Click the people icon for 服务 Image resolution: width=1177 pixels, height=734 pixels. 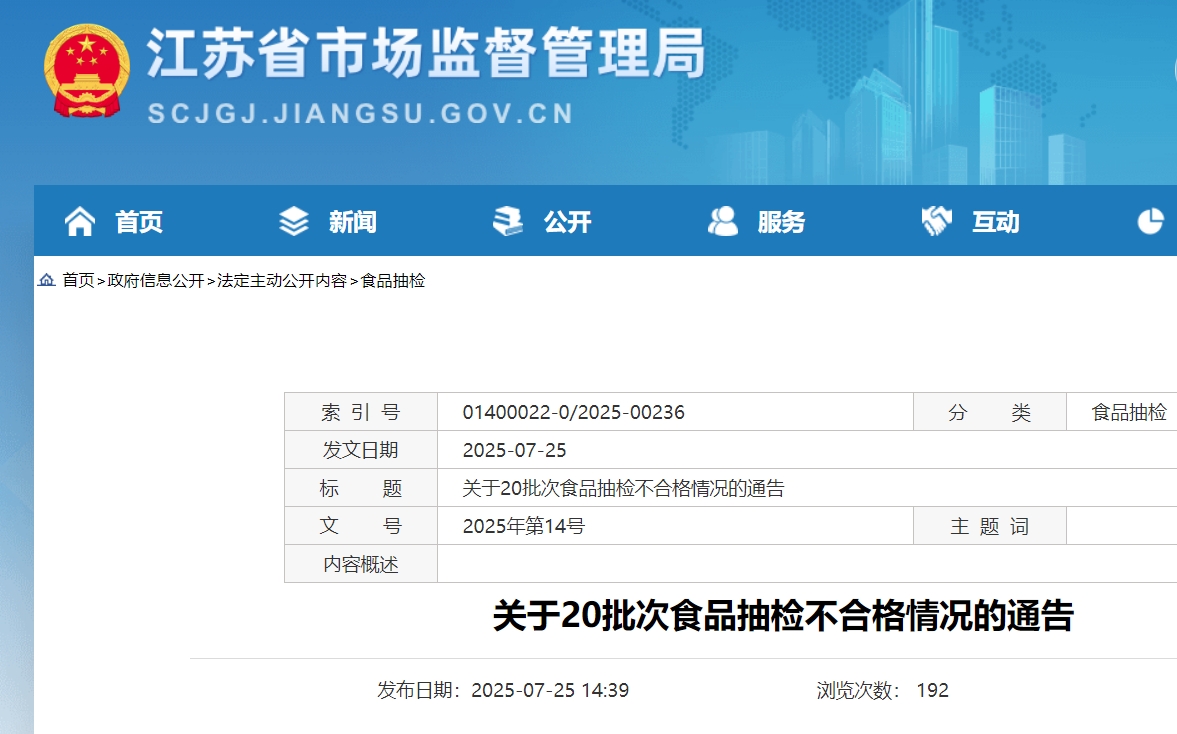tap(723, 222)
